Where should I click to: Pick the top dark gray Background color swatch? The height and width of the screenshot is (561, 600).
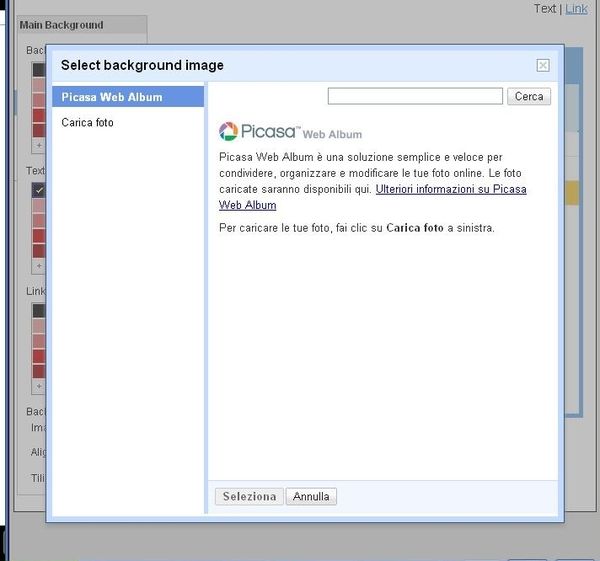[x=39, y=70]
